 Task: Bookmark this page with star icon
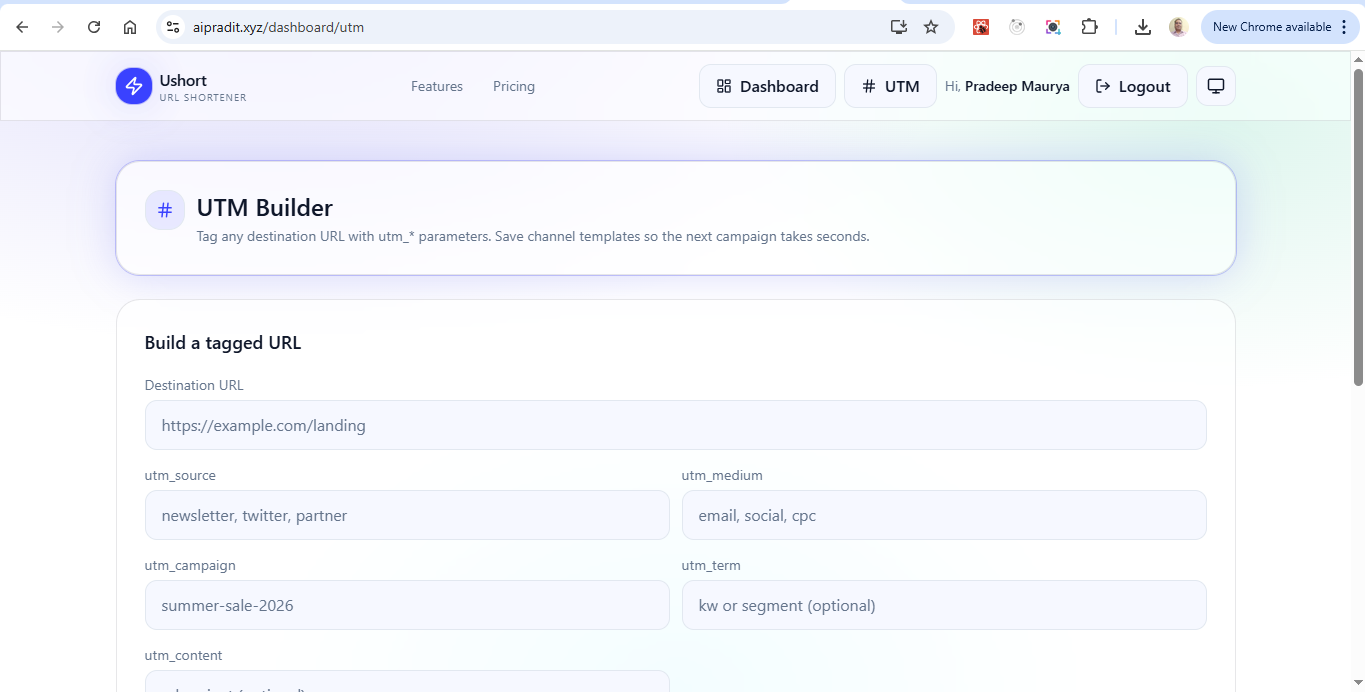pos(931,27)
